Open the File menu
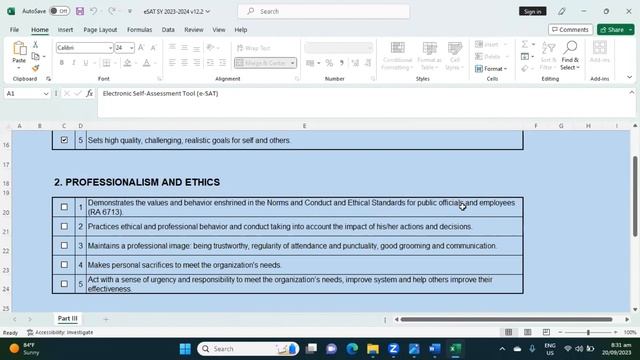This screenshot has height=360, width=640. click(x=14, y=30)
